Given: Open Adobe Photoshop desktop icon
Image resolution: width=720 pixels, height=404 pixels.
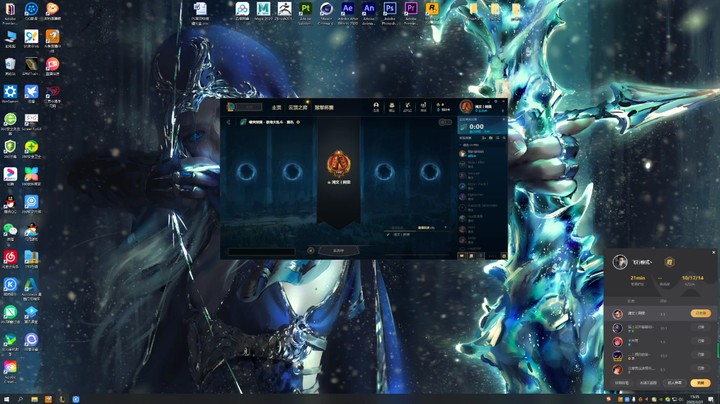Looking at the screenshot, I should point(390,12).
